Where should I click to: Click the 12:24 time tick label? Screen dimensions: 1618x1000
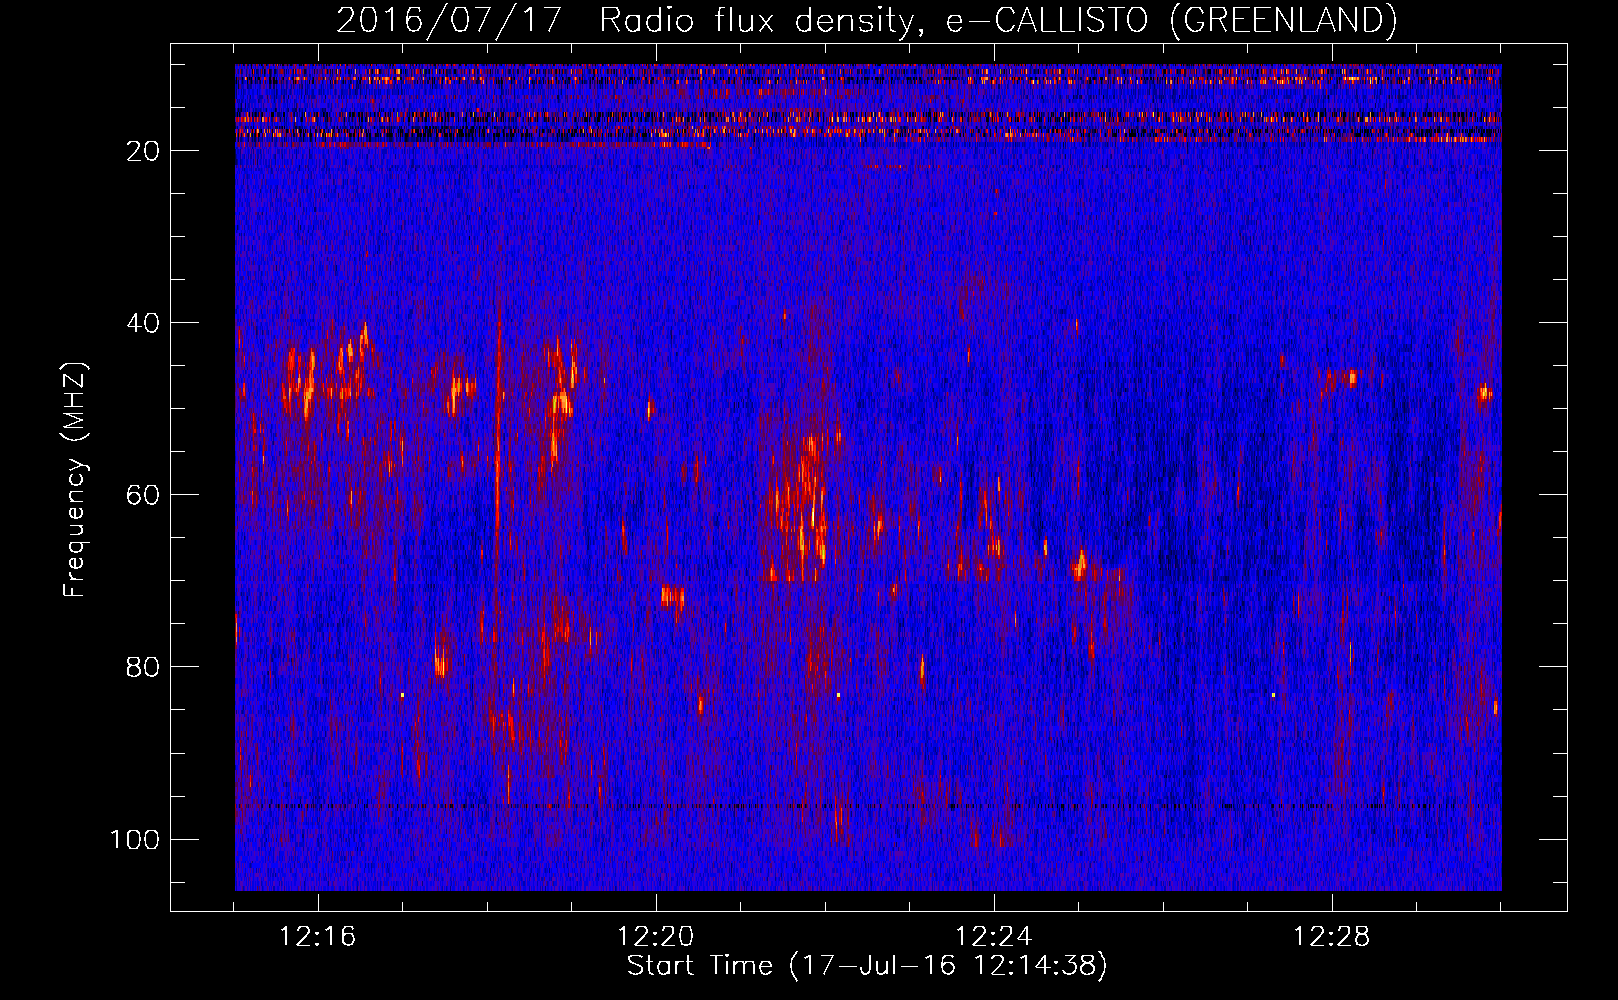point(993,936)
